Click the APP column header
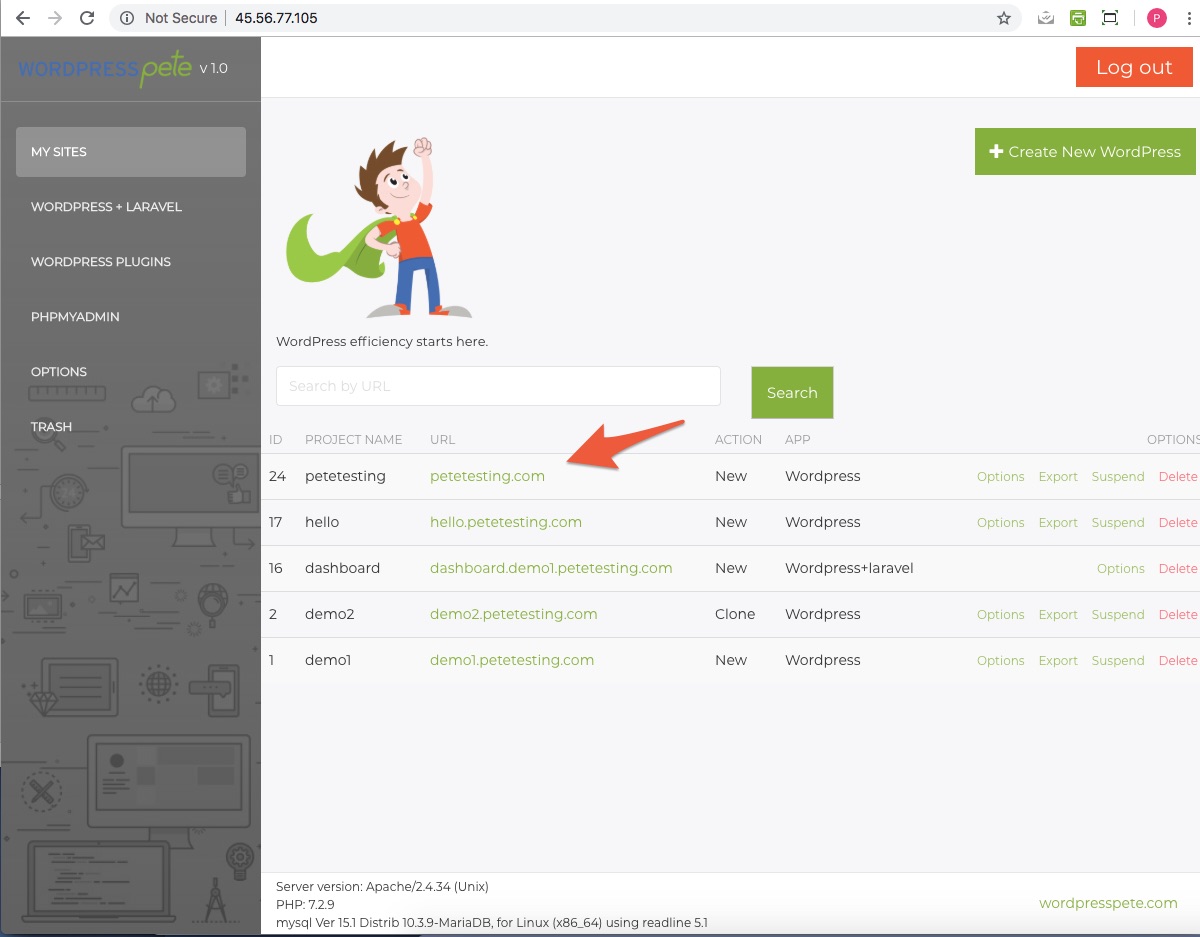The image size is (1200, 937). coord(797,440)
